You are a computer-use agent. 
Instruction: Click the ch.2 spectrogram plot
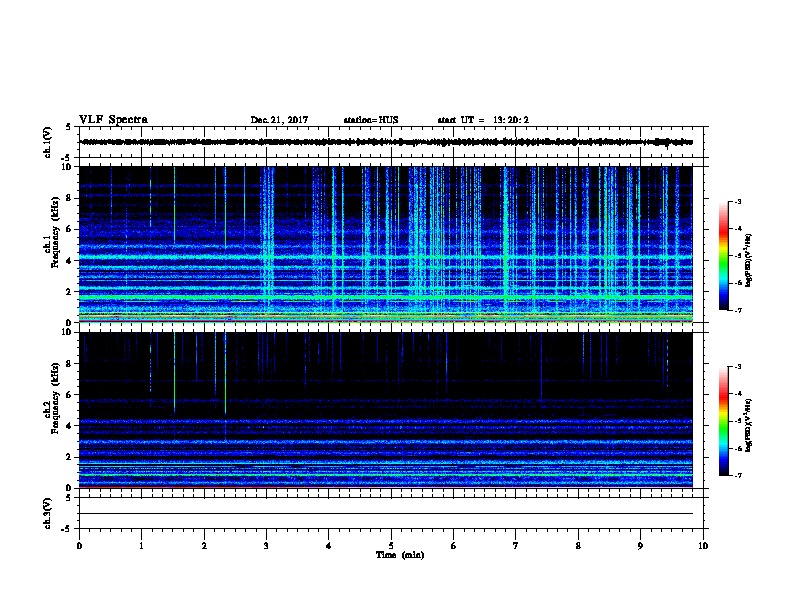[386, 410]
